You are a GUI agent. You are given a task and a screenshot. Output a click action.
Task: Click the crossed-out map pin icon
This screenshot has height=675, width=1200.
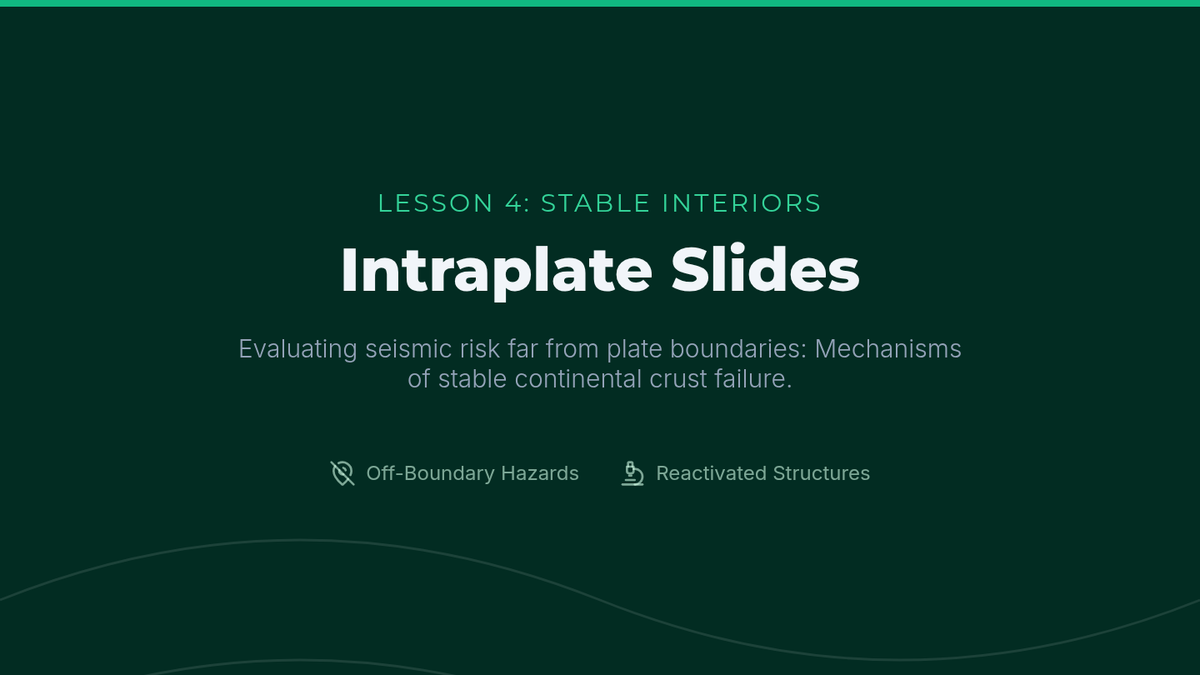pos(343,473)
